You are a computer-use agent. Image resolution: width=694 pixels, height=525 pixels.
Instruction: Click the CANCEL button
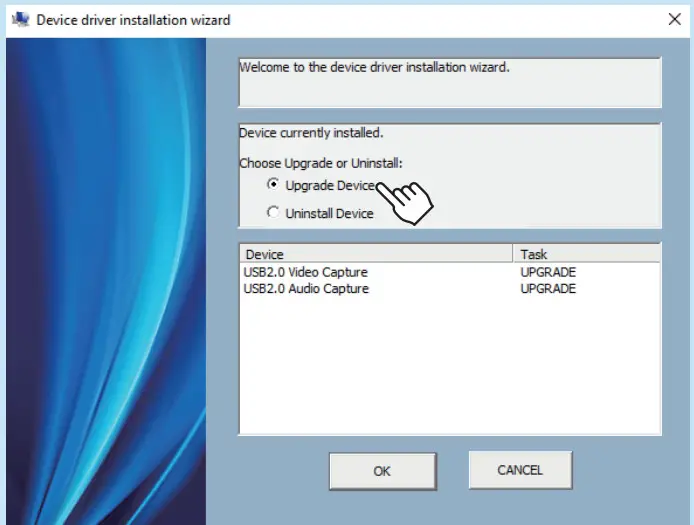coord(520,470)
